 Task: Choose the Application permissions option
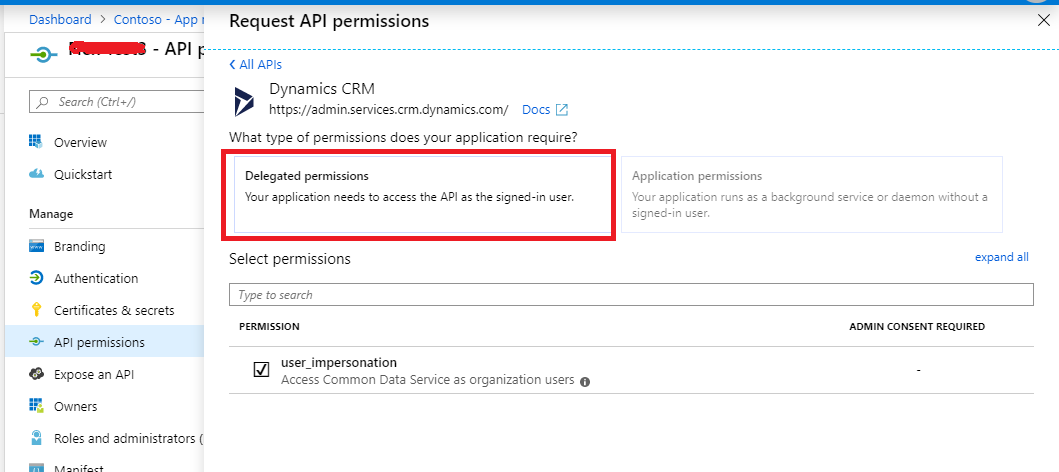point(810,194)
